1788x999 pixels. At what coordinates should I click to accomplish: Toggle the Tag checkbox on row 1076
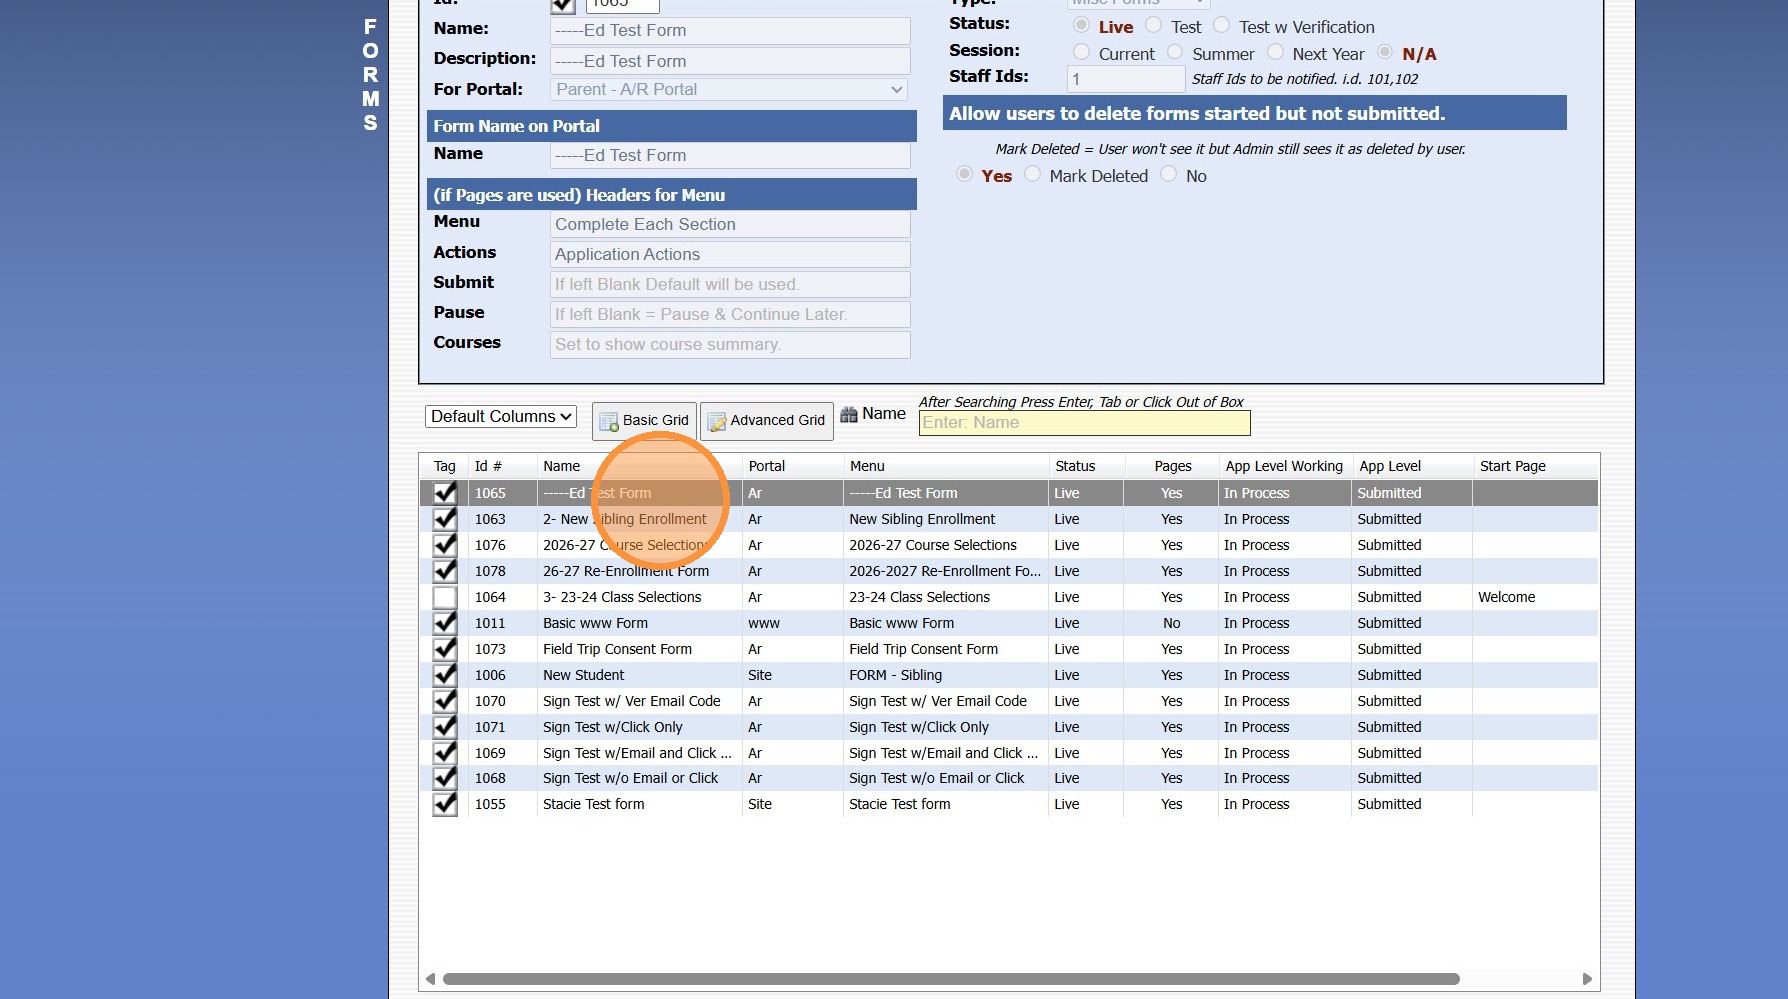[445, 545]
